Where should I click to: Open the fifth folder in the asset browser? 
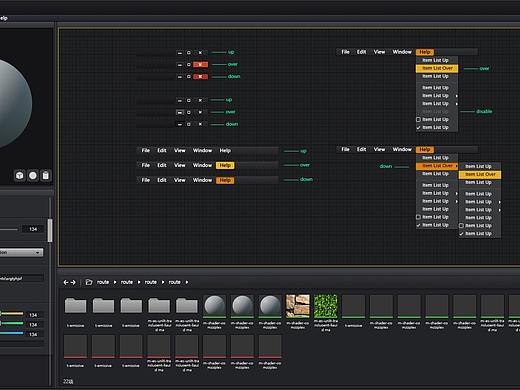pos(187,306)
